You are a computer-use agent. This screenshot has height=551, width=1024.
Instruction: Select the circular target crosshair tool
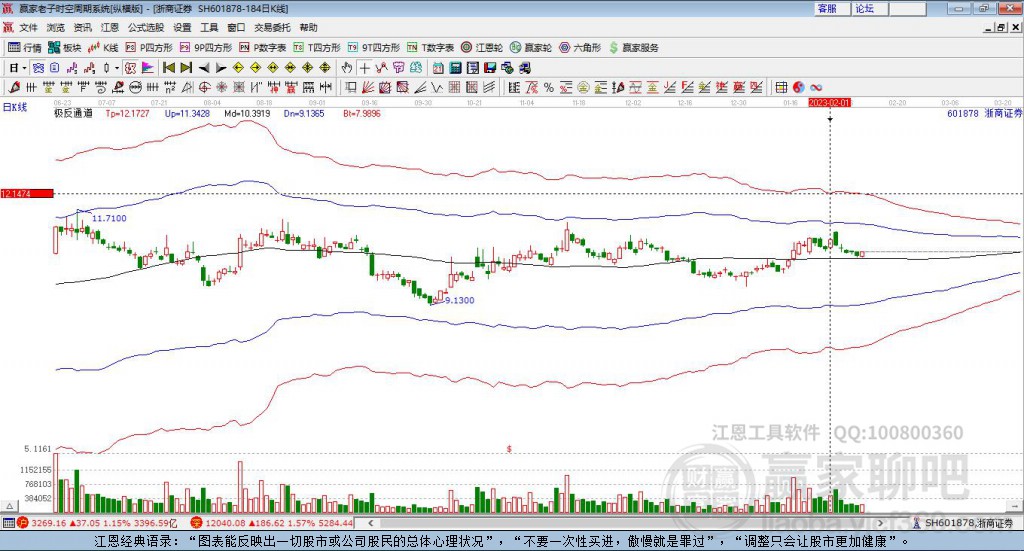(x=204, y=87)
